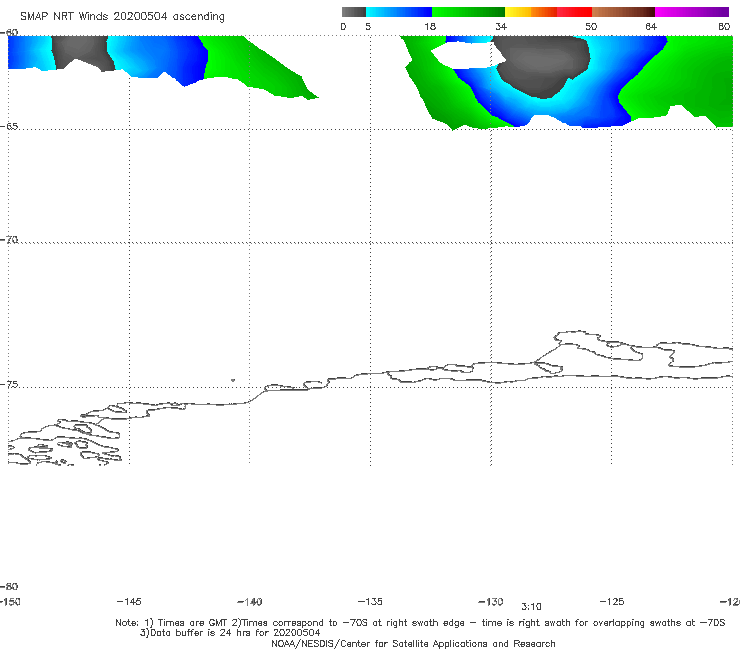Pick the brown segment of the colorbar
This screenshot has width=740, height=650.
(x=623, y=12)
